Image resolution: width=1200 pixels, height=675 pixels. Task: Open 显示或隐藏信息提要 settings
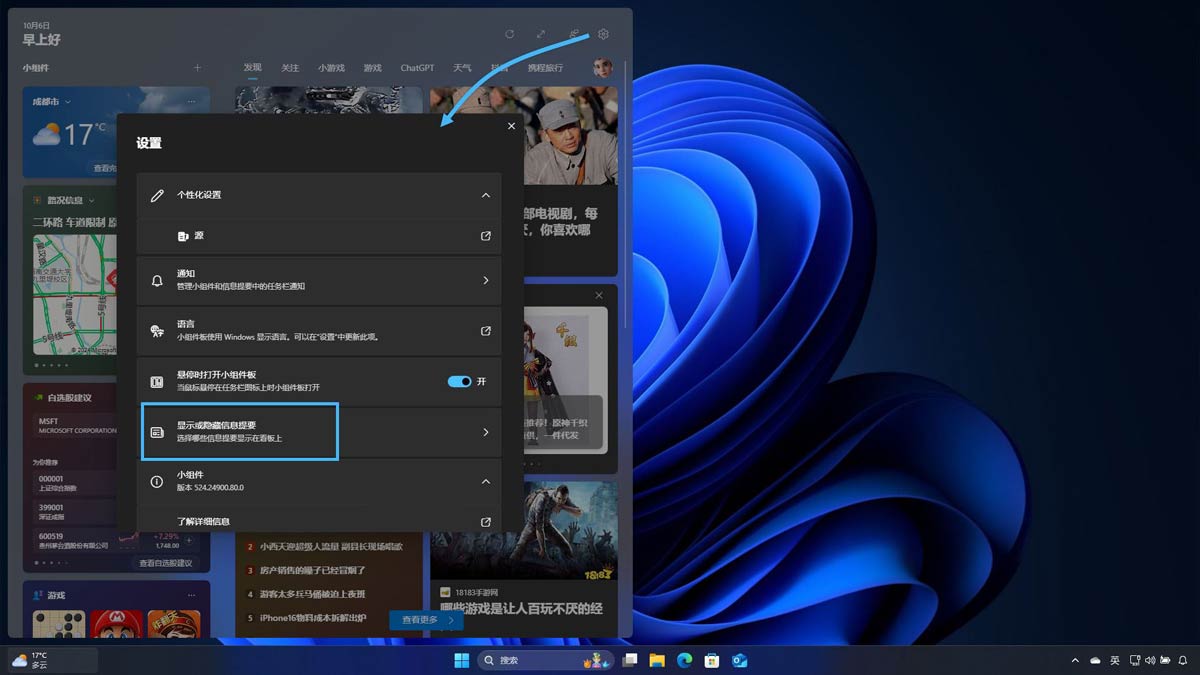(x=319, y=432)
